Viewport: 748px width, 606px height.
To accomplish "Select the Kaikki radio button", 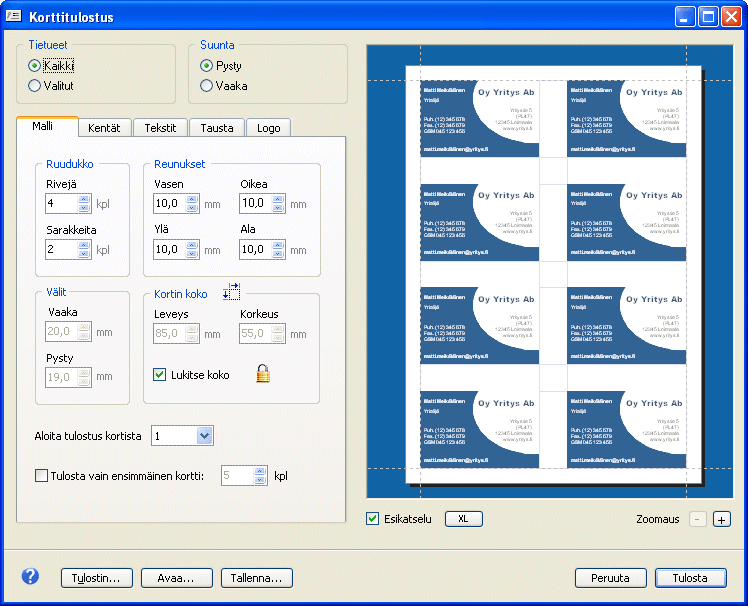I will [x=35, y=66].
